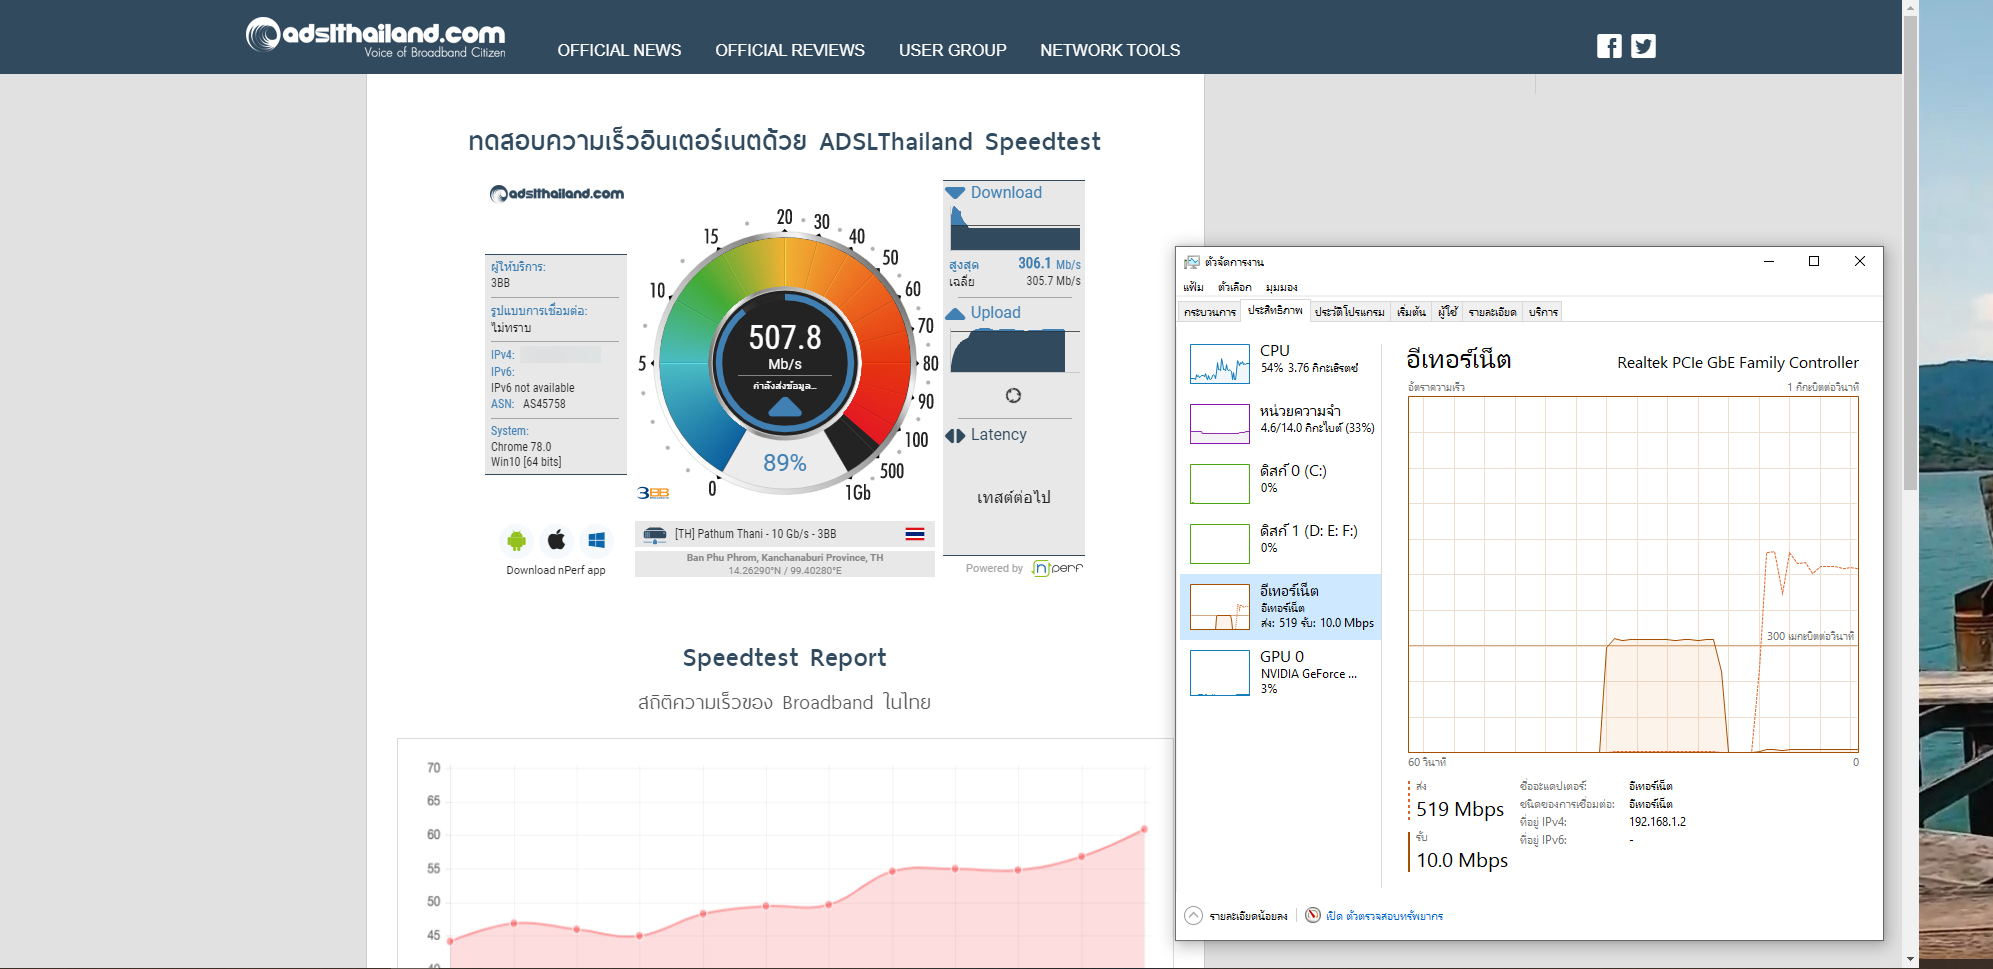
Task: Click the Task Manager title bar icon
Action: pos(1191,262)
